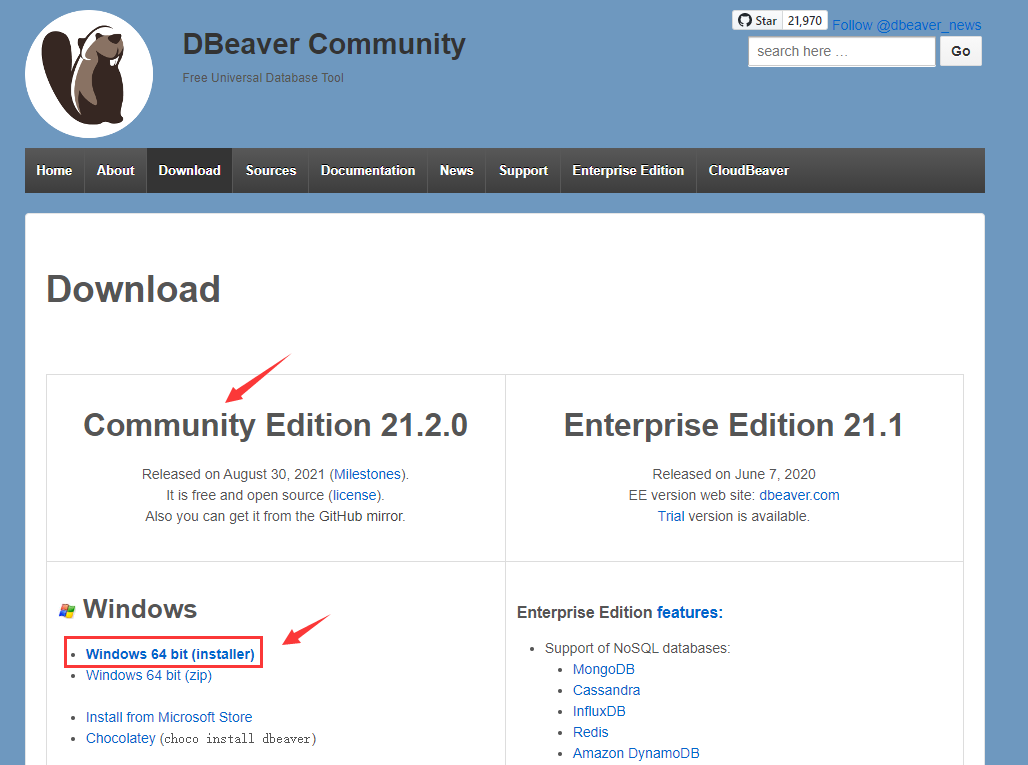Open the Amazon DynamoDB link

[x=636, y=753]
